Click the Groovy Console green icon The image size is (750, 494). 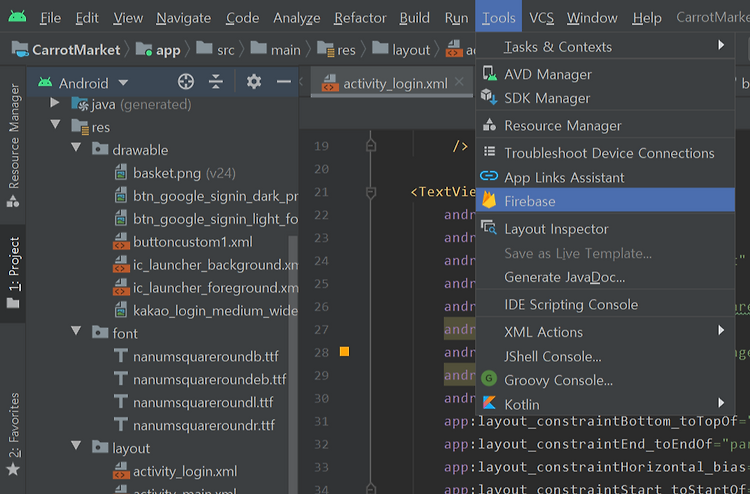pyautogui.click(x=489, y=379)
